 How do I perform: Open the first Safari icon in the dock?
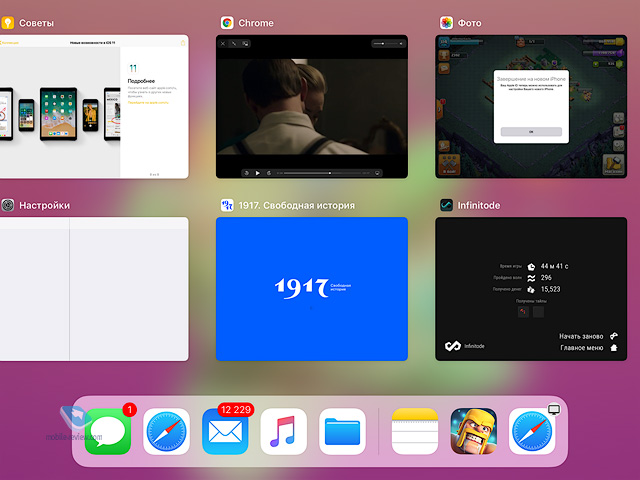pos(167,432)
